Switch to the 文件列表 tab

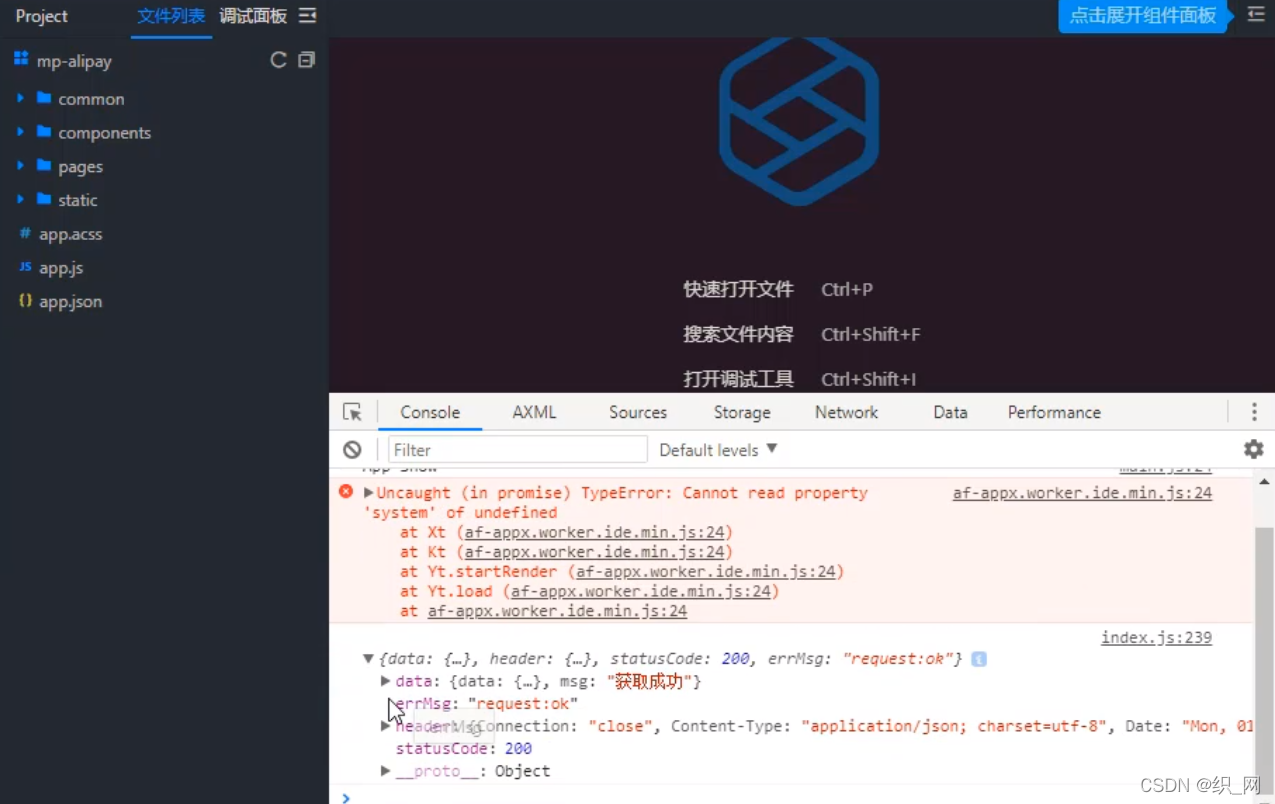pyautogui.click(x=171, y=16)
